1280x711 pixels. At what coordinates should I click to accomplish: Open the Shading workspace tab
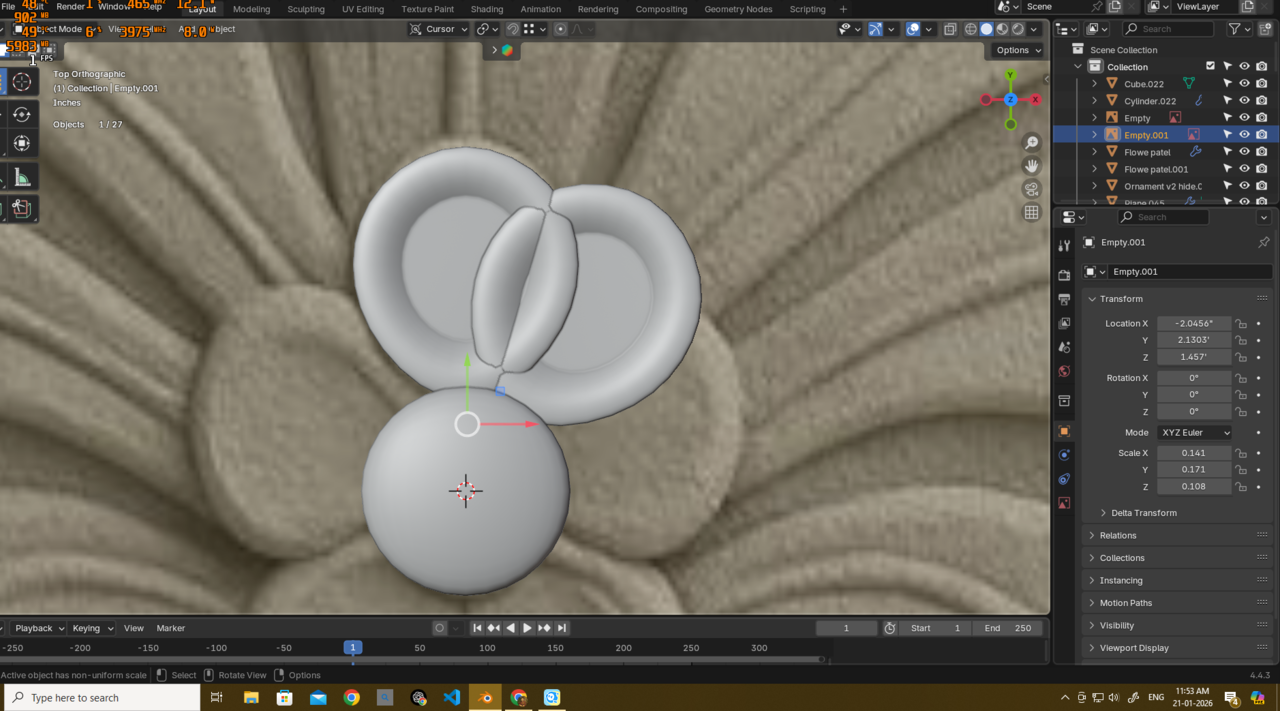tap(487, 9)
